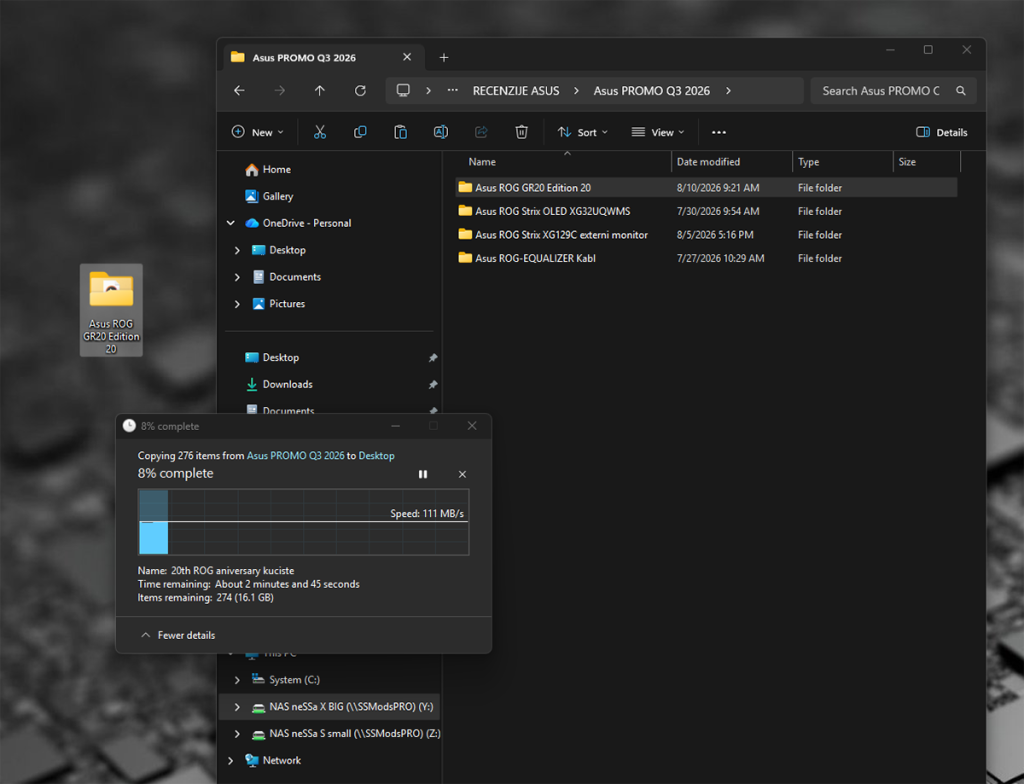Minimize the copy progress dialog

tap(395, 426)
